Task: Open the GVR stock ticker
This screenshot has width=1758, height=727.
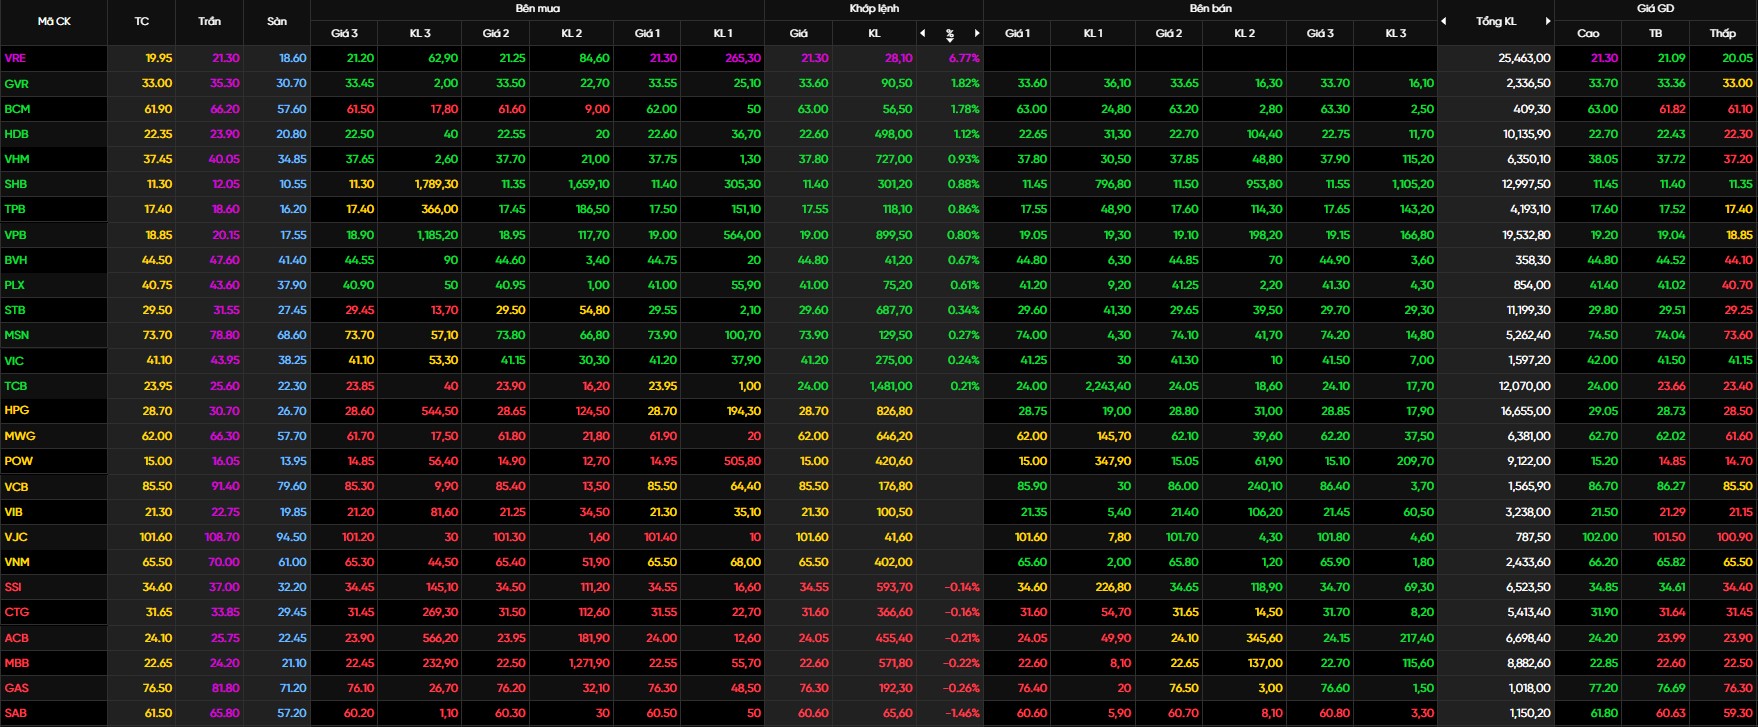Action: tap(16, 83)
